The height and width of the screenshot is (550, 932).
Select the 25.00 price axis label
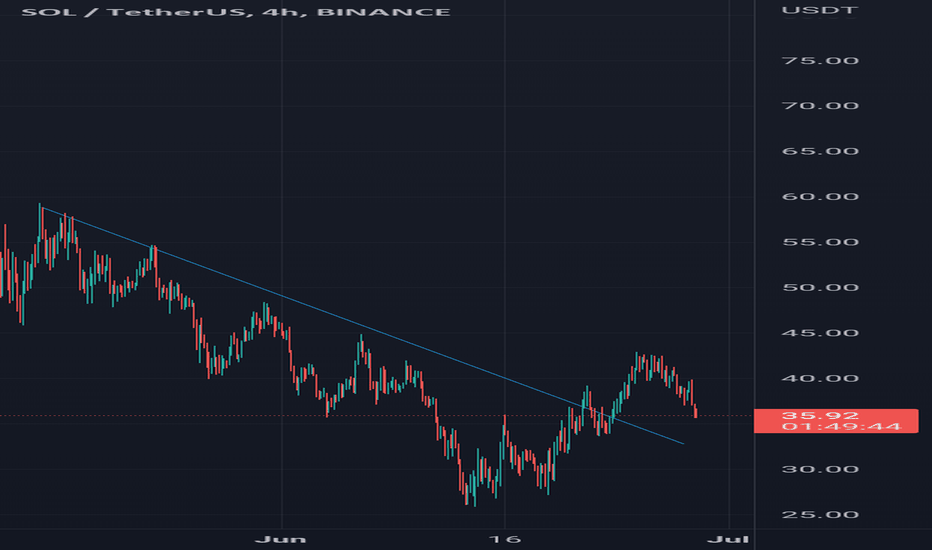[820, 515]
